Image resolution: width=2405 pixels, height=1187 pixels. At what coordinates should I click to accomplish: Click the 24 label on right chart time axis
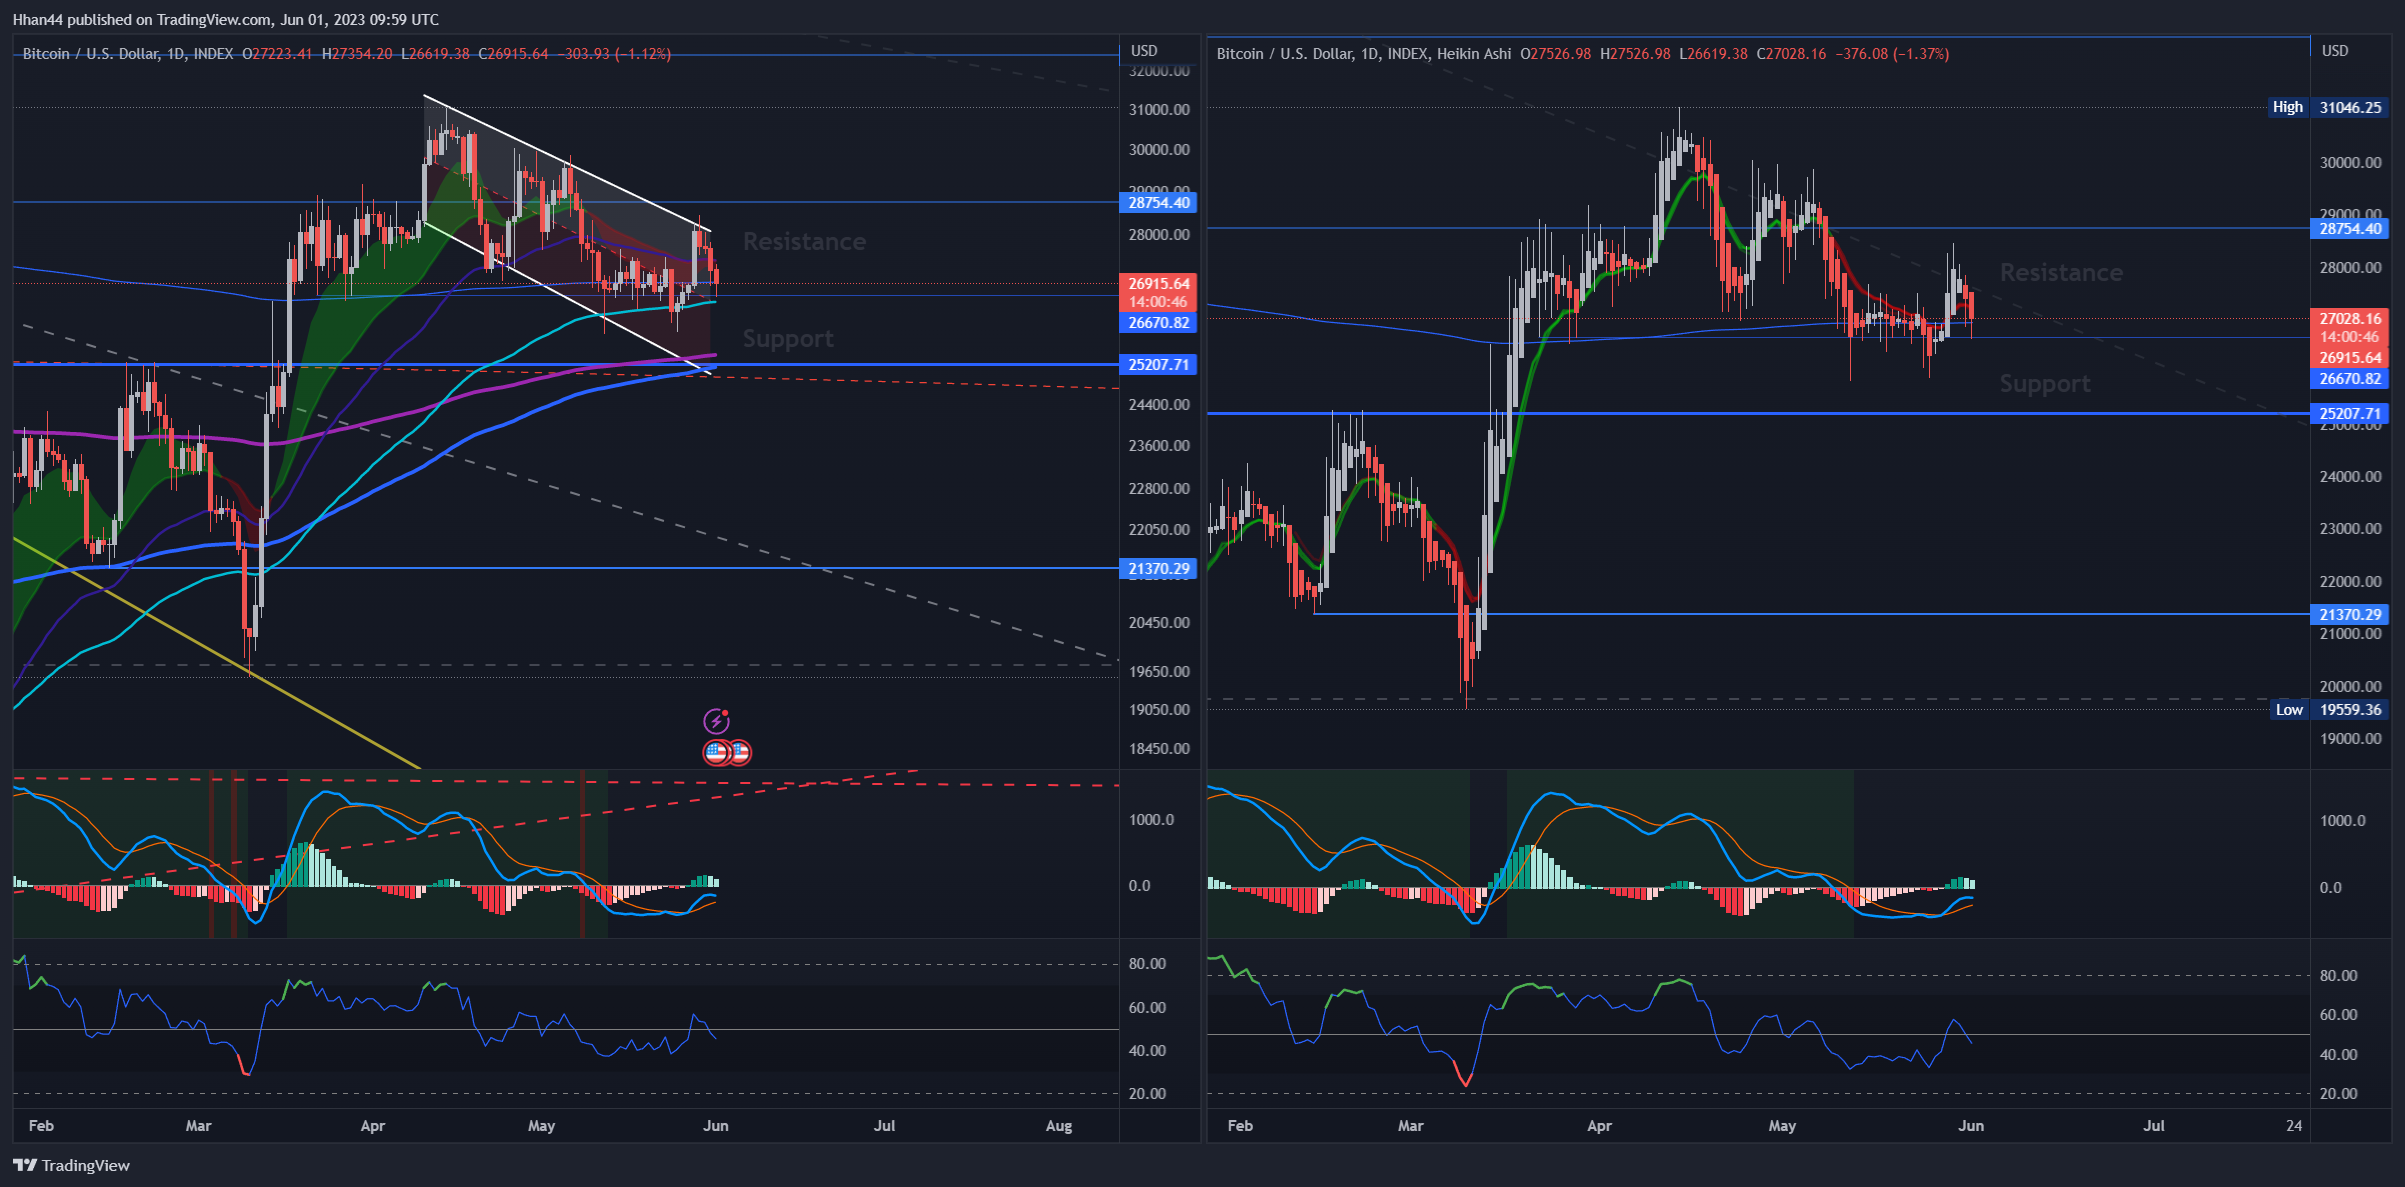[2294, 1126]
